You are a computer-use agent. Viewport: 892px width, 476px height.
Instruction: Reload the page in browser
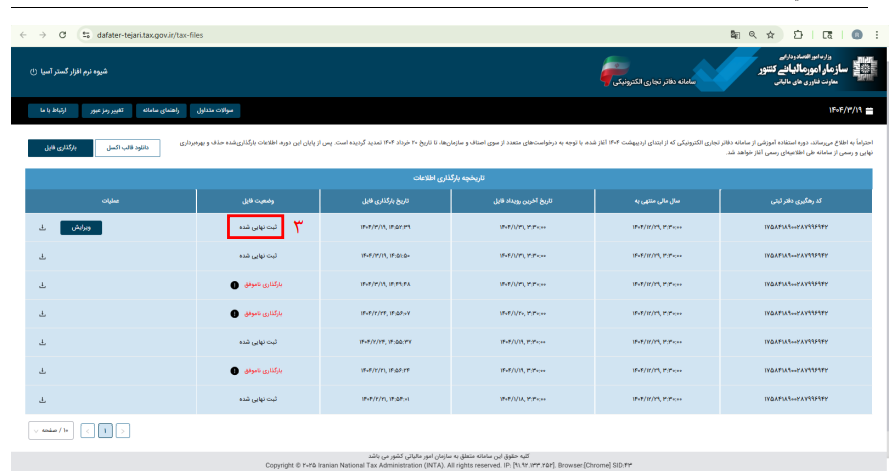tap(63, 35)
